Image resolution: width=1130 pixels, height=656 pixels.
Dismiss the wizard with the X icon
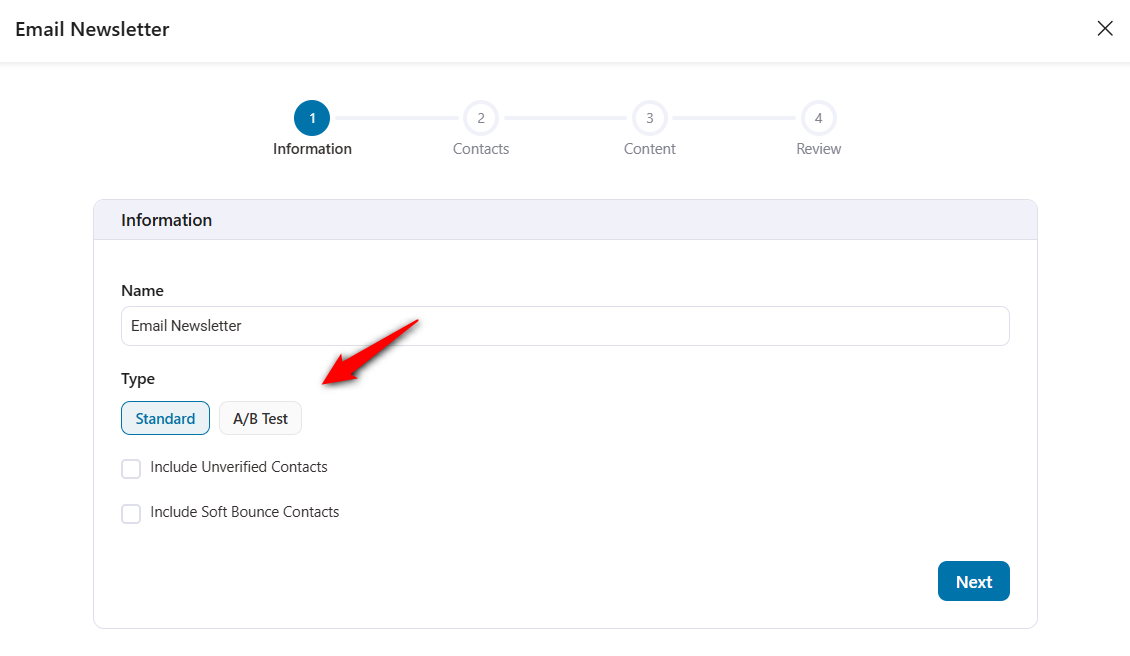[1105, 28]
